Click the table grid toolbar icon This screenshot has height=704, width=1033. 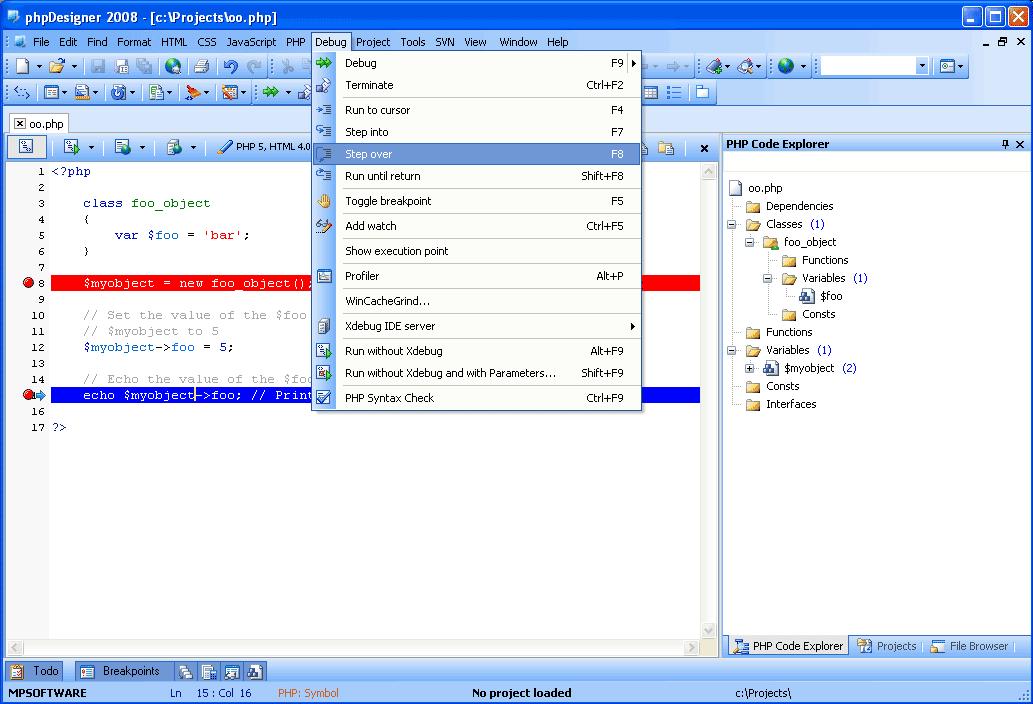[651, 92]
